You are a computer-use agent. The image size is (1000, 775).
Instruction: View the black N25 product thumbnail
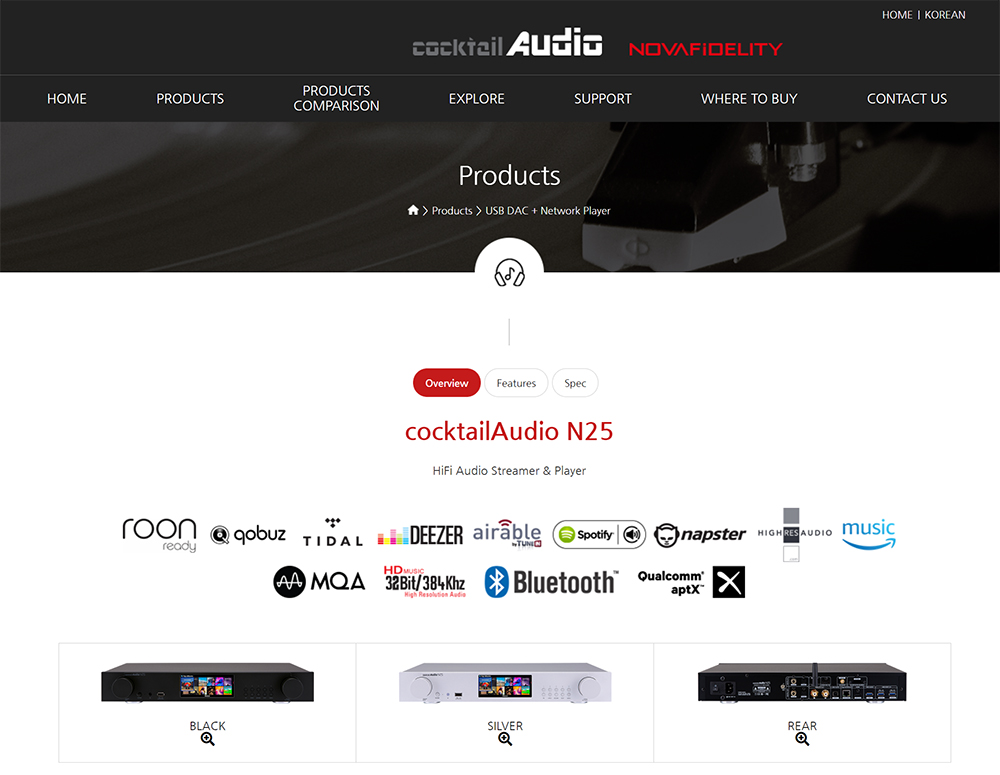[x=207, y=683]
